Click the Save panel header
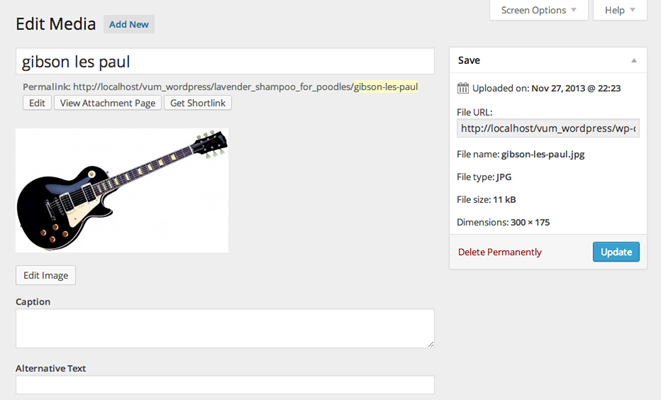The image size is (661, 400). (548, 60)
